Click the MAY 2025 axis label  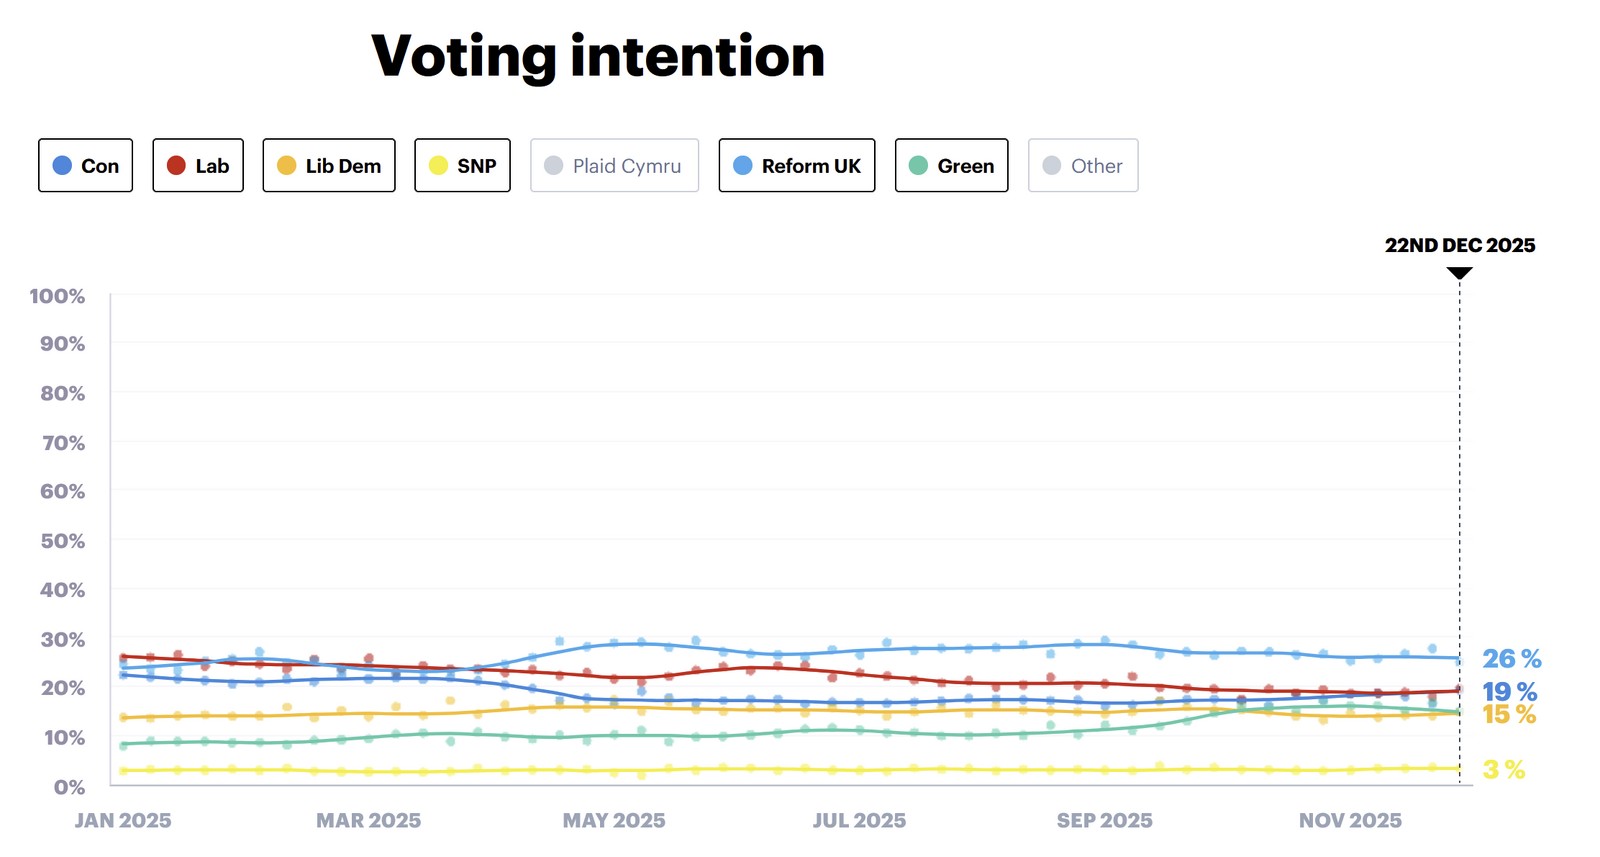(614, 821)
